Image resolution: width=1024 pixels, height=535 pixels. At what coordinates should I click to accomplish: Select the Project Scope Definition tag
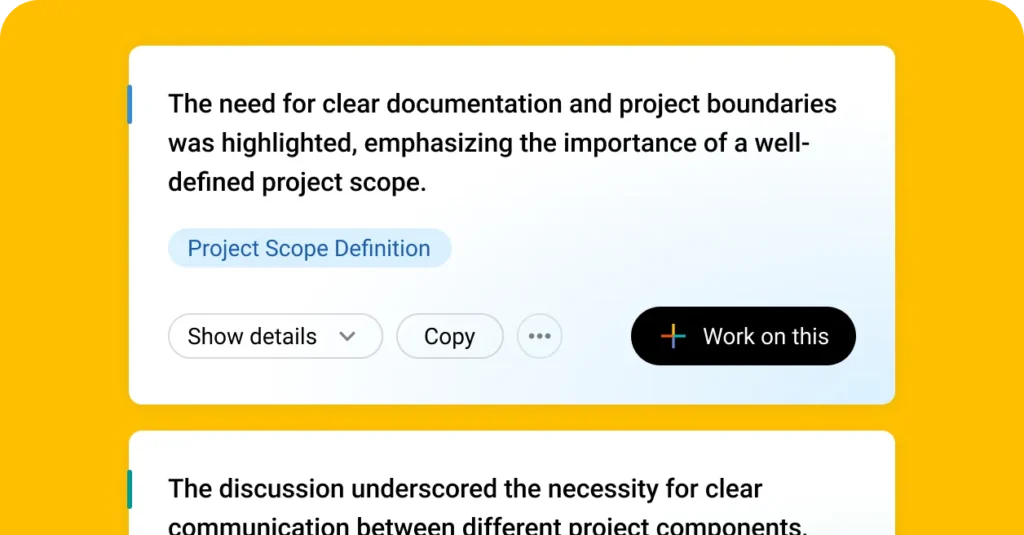pos(310,248)
